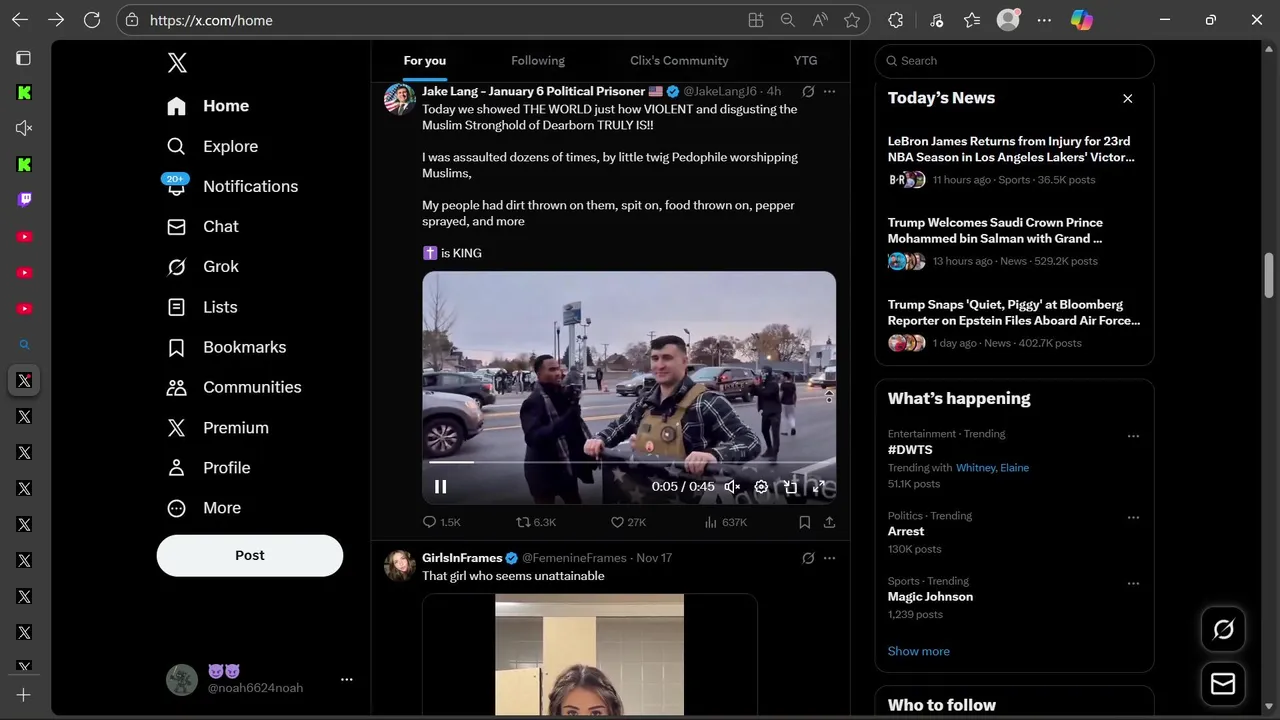Open GirlsInFrames profile avatar
Screen dimensions: 1280x720
pyautogui.click(x=400, y=566)
